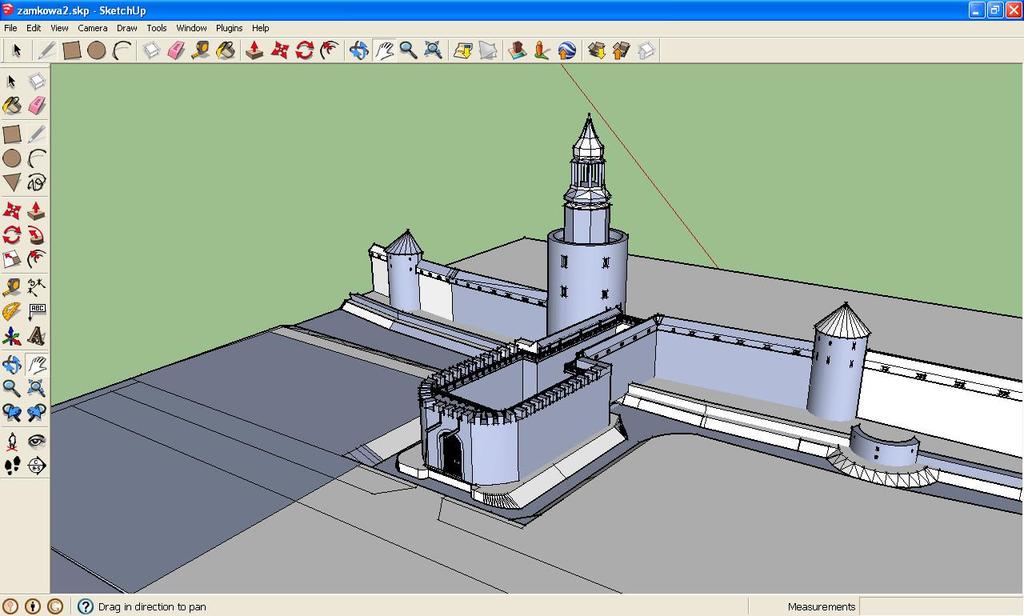Select the Rotate tool in the horizontal toolbar
This screenshot has width=1024, height=616.
304,50
